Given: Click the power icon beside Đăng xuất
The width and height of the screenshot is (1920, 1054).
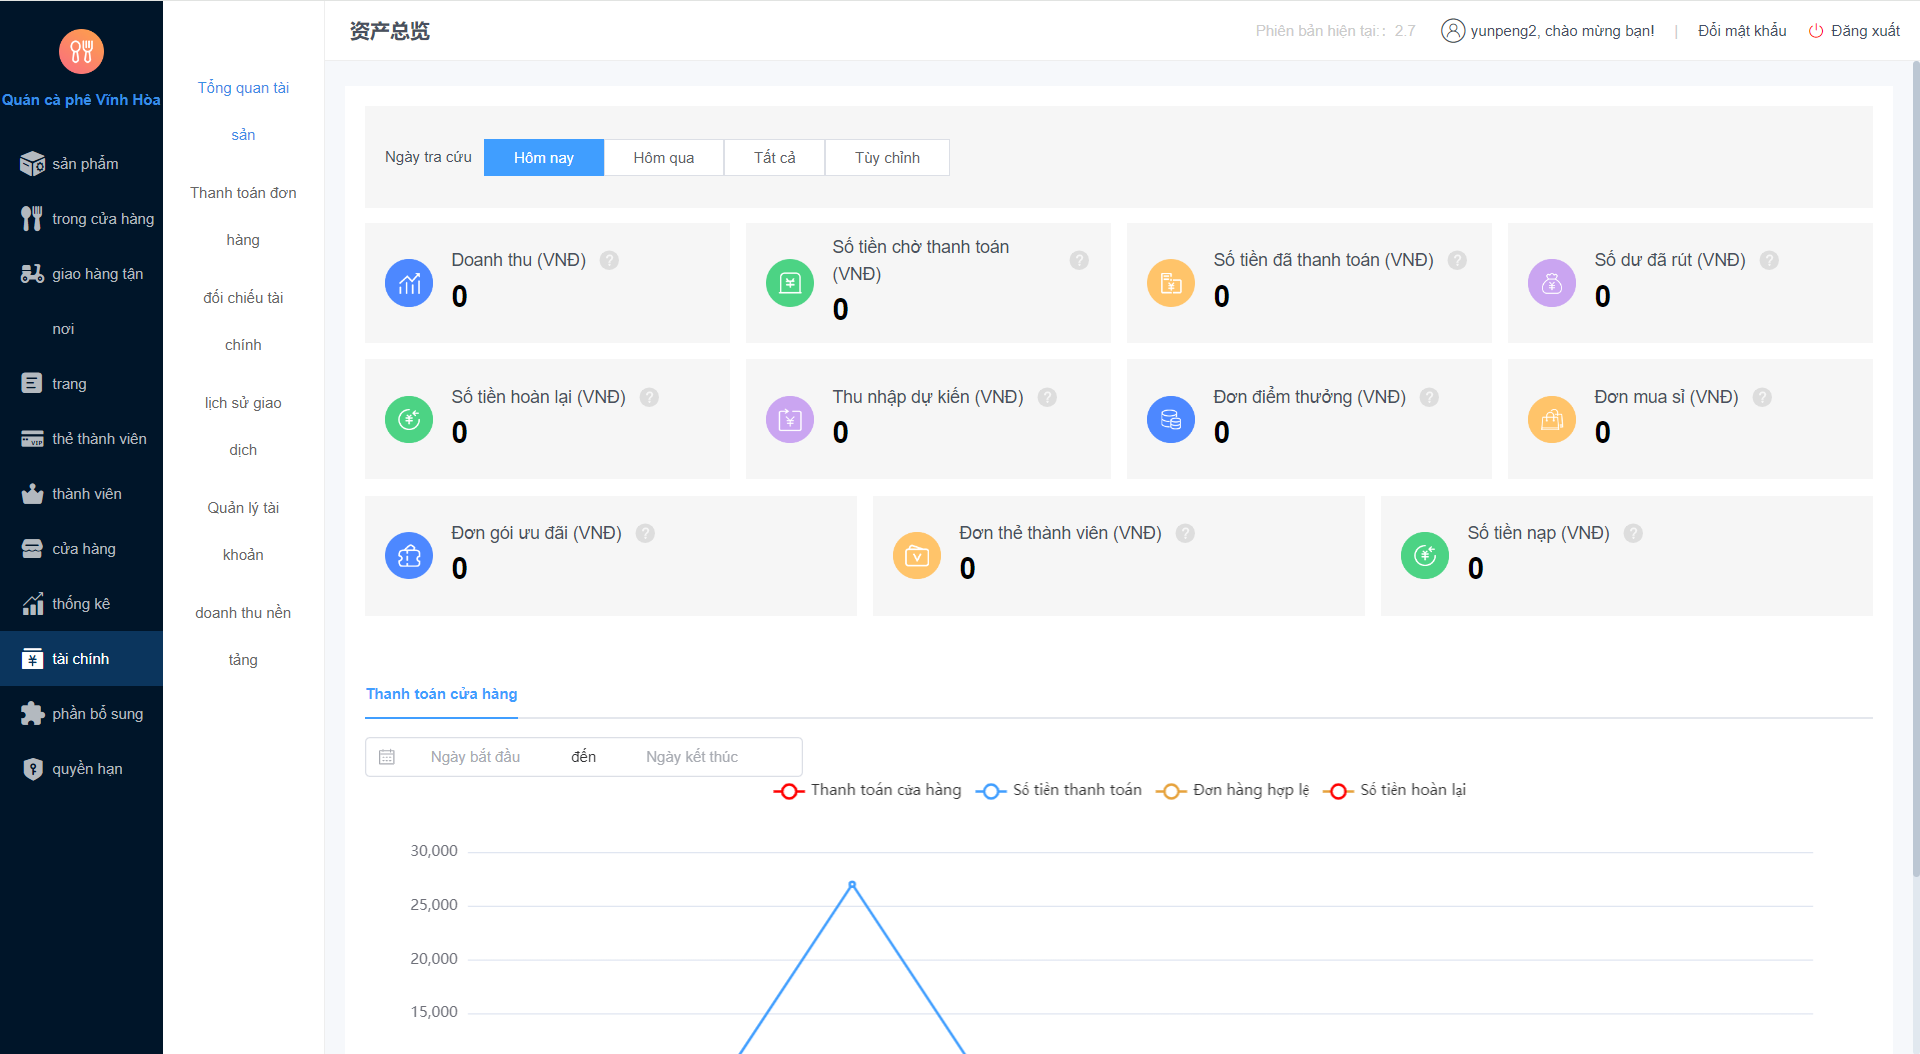Looking at the screenshot, I should [1816, 31].
